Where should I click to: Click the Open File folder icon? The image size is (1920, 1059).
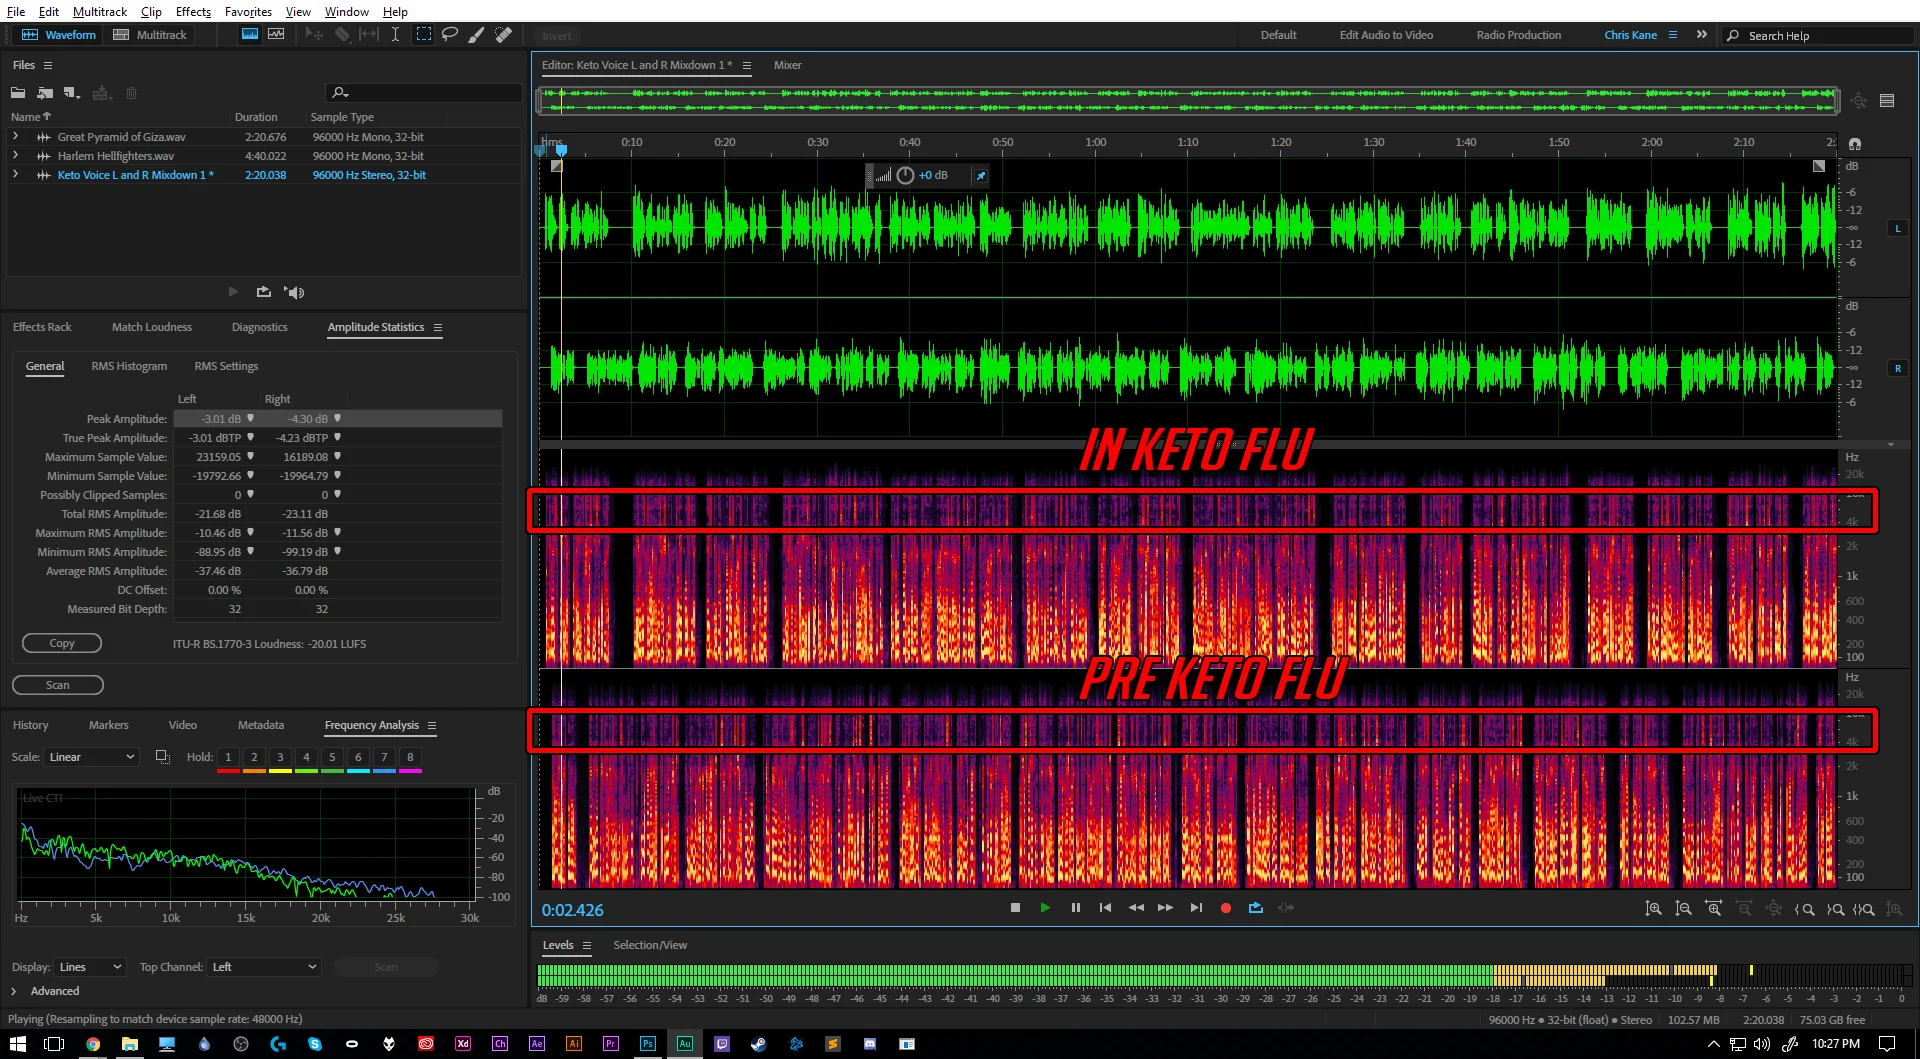(18, 93)
